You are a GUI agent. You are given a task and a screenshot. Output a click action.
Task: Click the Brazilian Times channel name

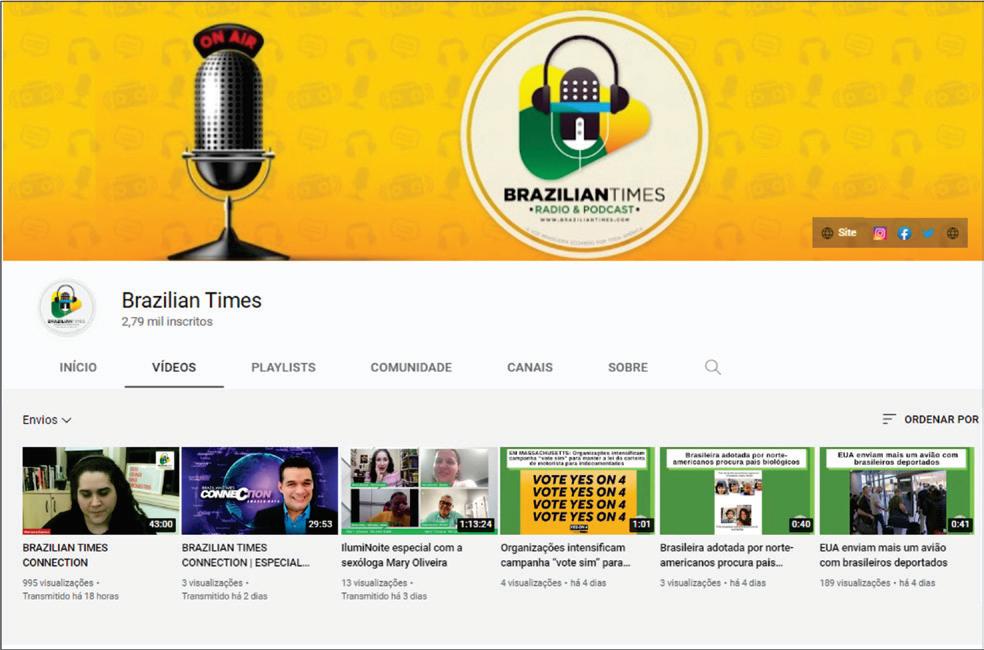coord(191,301)
